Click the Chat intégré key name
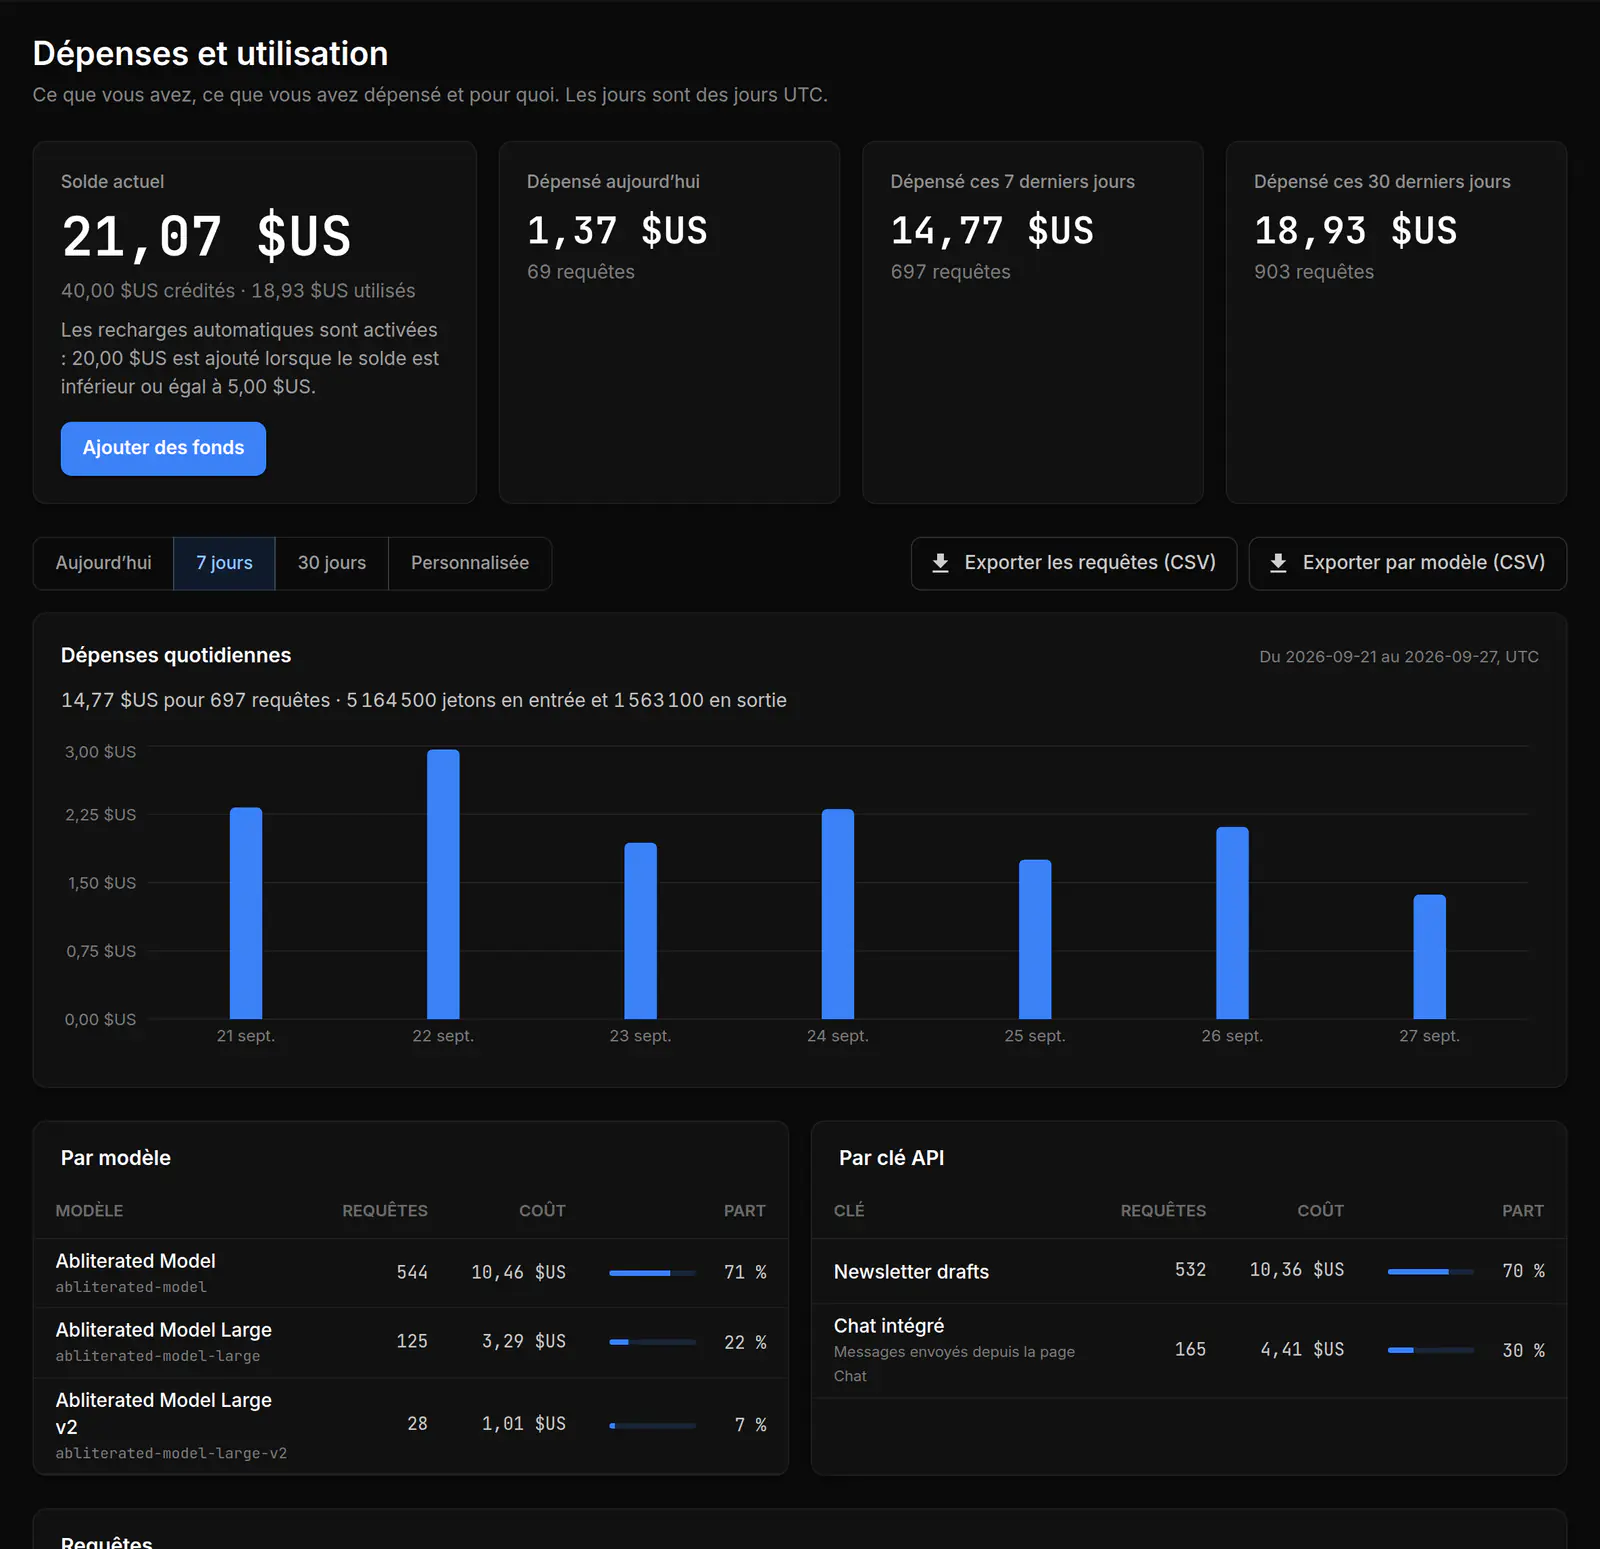Viewport: 1600px width, 1549px height. point(889,1326)
